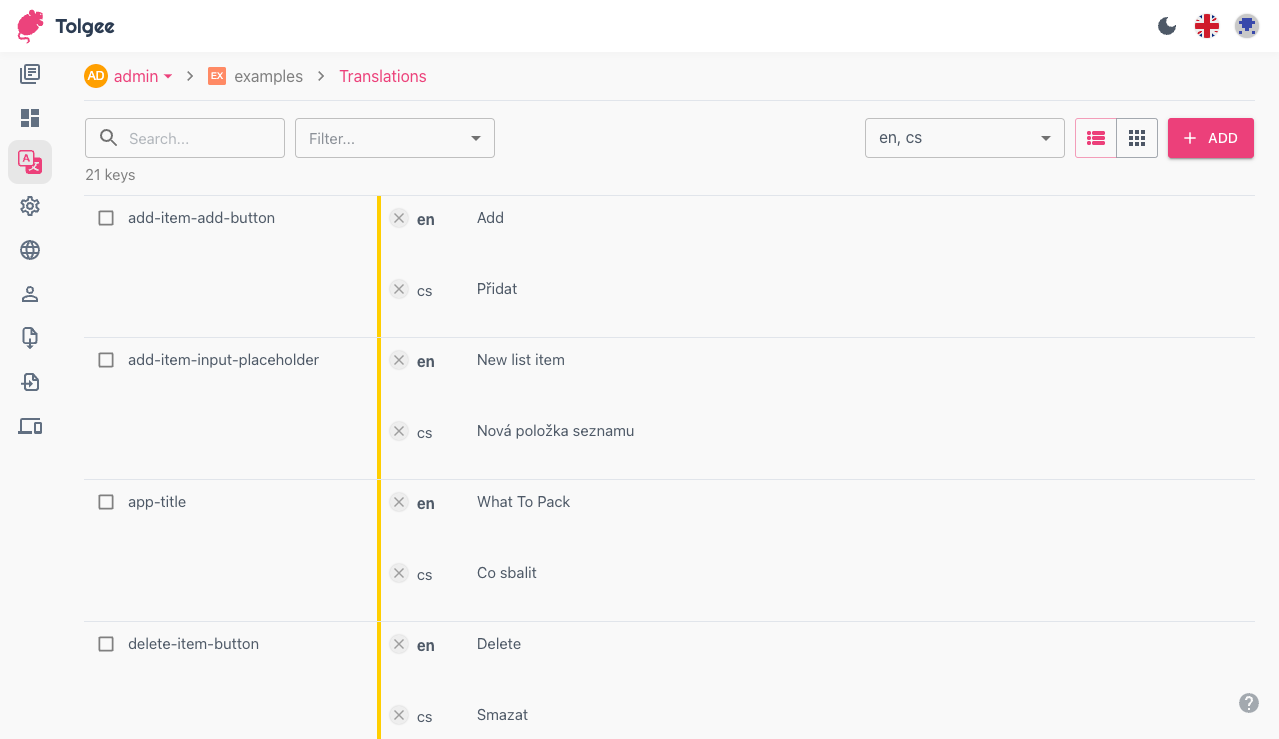The width and height of the screenshot is (1279, 739).
Task: Open user avatar menu in header
Action: (1246, 26)
